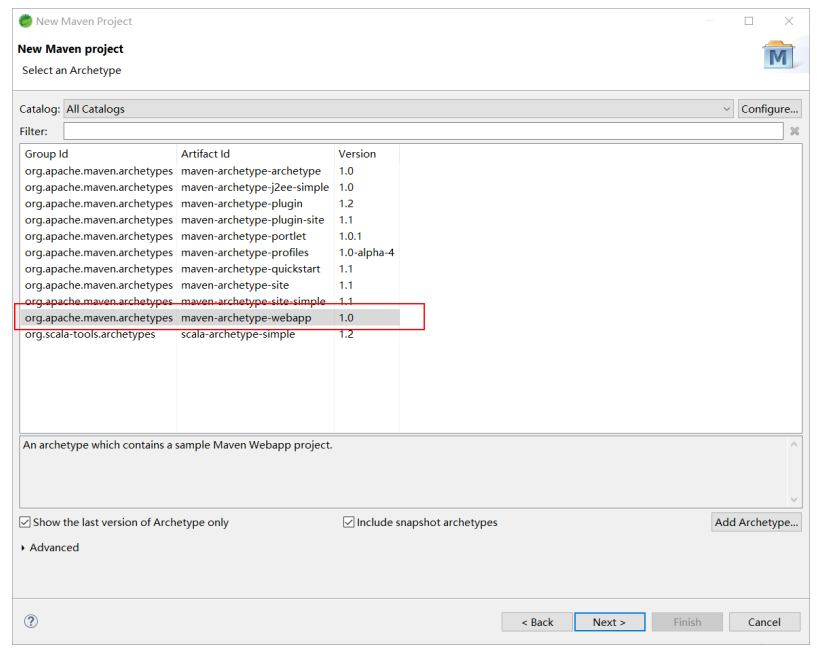Select the maven-archetype-plugin-site row
The image size is (831, 663).
pyautogui.click(x=211, y=220)
